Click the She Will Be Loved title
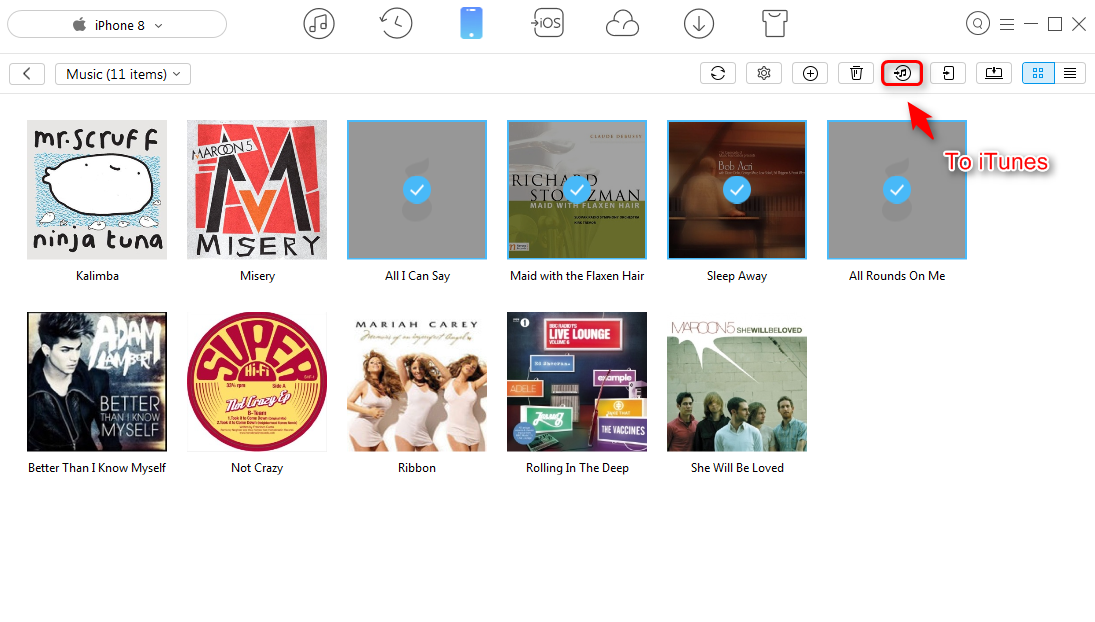This screenshot has height=622, width=1095. tap(737, 468)
